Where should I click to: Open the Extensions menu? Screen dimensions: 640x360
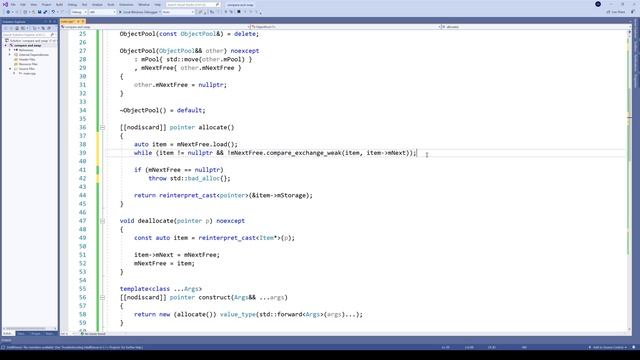[x=126, y=4]
